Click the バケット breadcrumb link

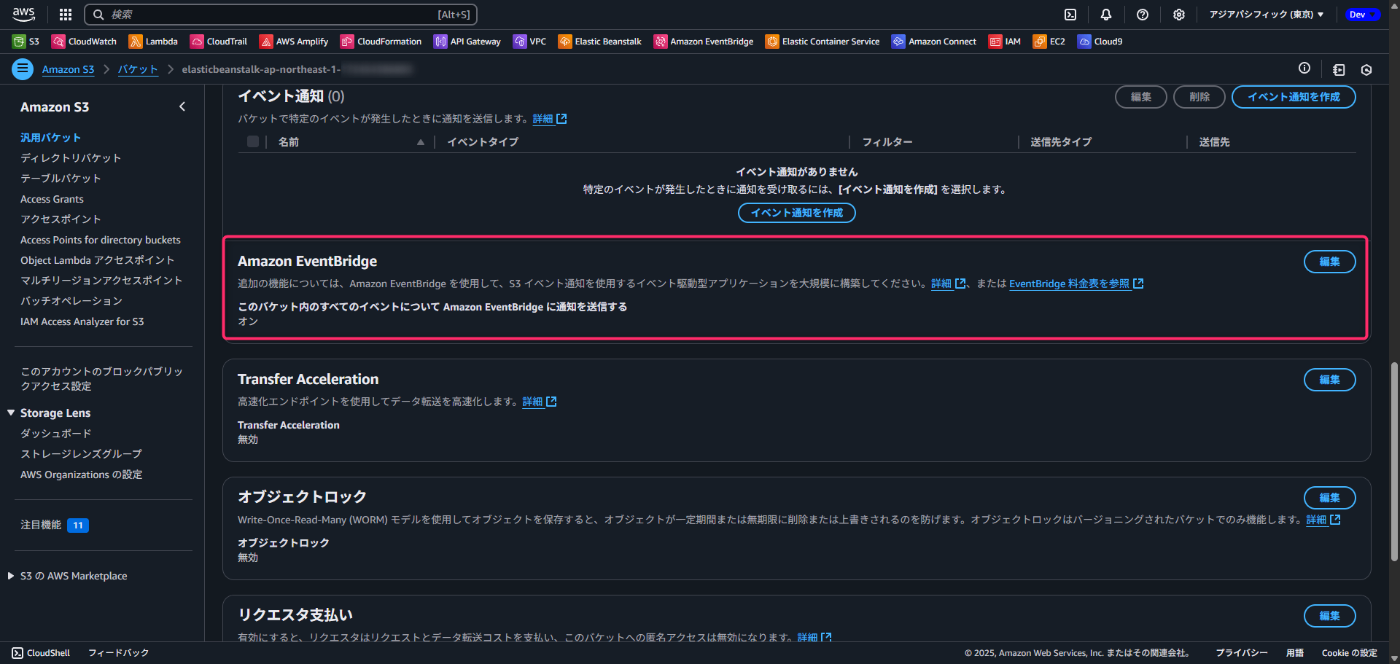138,70
